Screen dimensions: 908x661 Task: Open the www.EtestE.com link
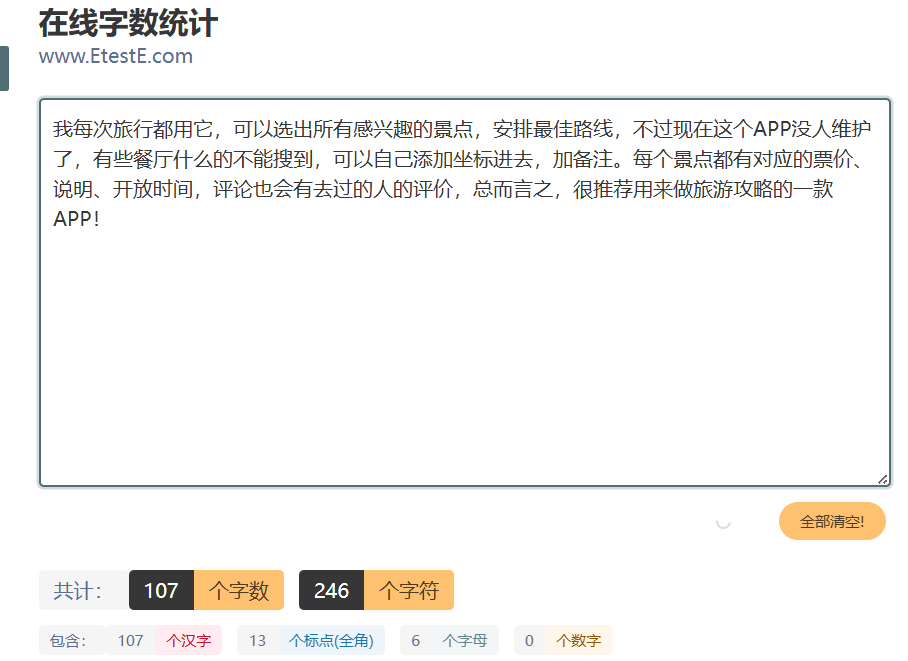[116, 56]
